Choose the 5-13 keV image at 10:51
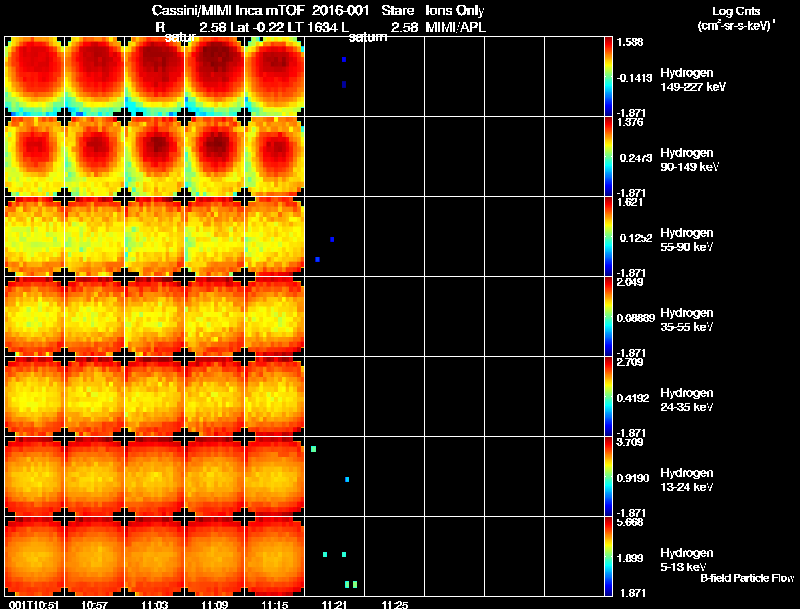 coord(35,557)
